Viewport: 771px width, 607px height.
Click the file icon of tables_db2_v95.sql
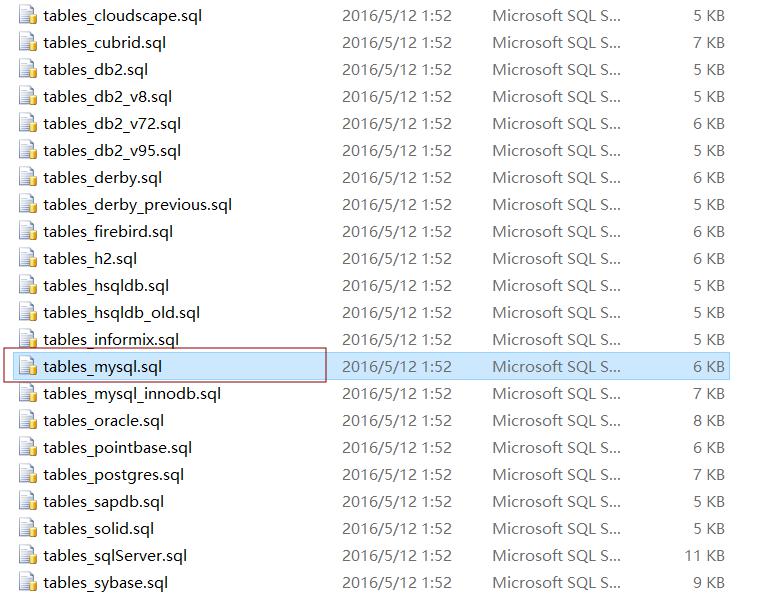tap(28, 150)
